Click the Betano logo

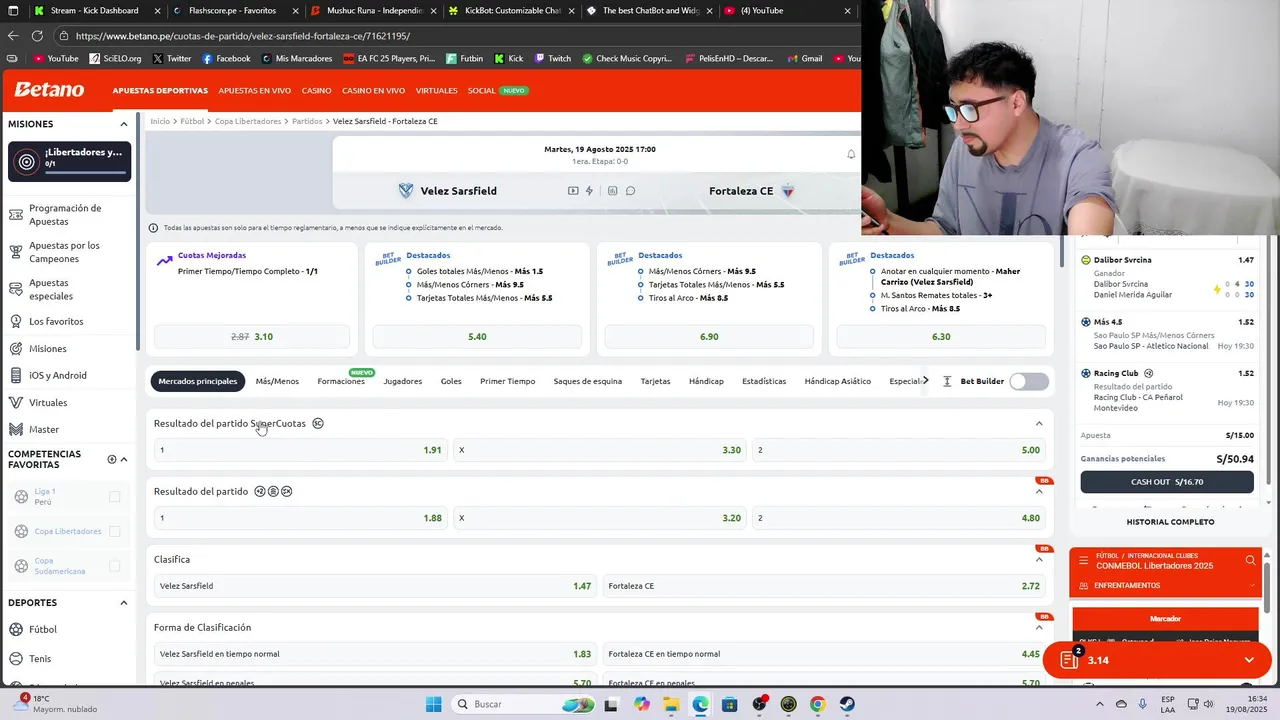coord(49,90)
